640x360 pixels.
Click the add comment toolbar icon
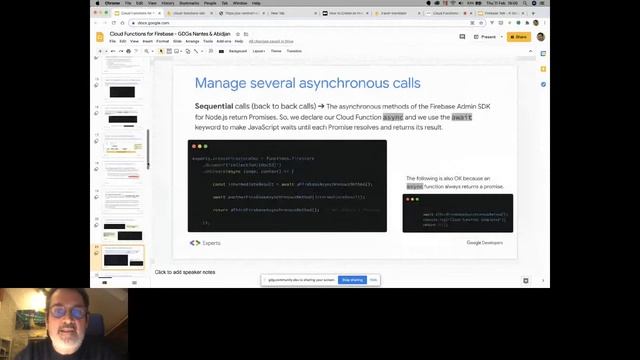tap(211, 51)
